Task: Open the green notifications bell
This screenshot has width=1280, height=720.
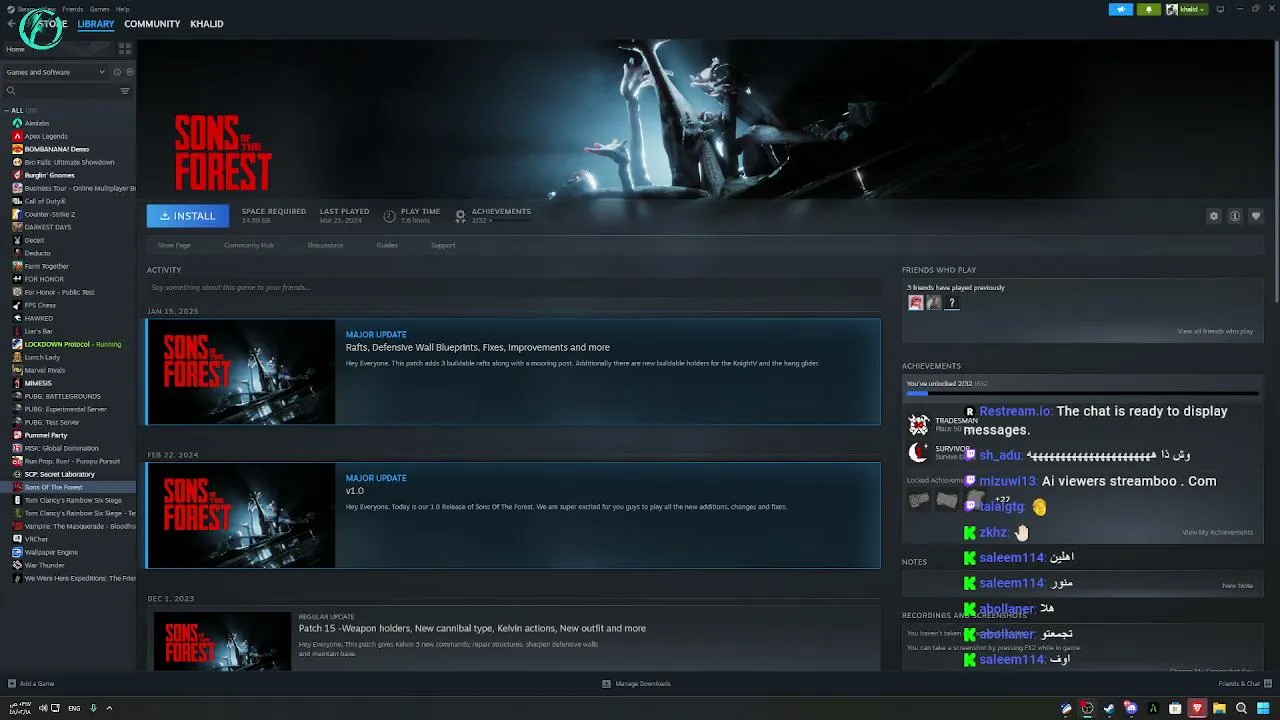Action: [1149, 9]
